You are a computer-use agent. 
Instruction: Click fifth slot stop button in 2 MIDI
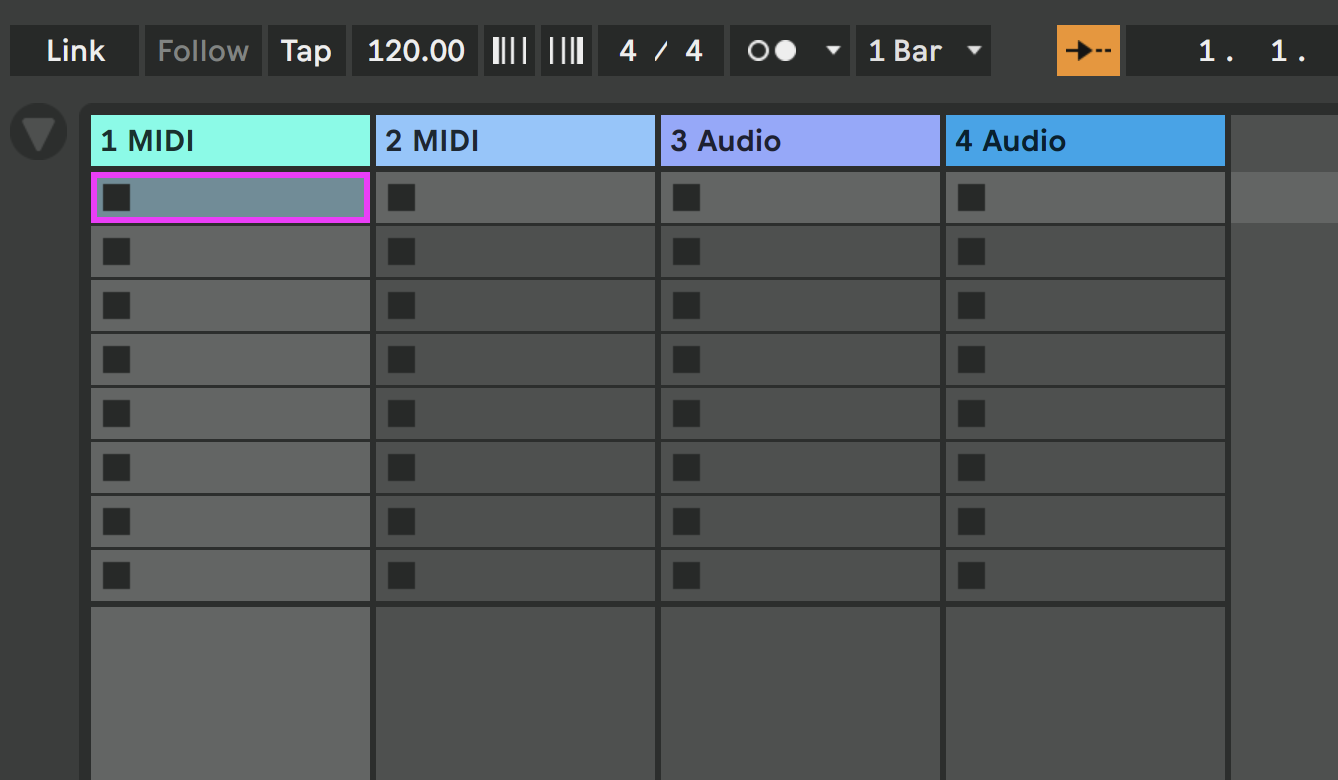(x=402, y=414)
